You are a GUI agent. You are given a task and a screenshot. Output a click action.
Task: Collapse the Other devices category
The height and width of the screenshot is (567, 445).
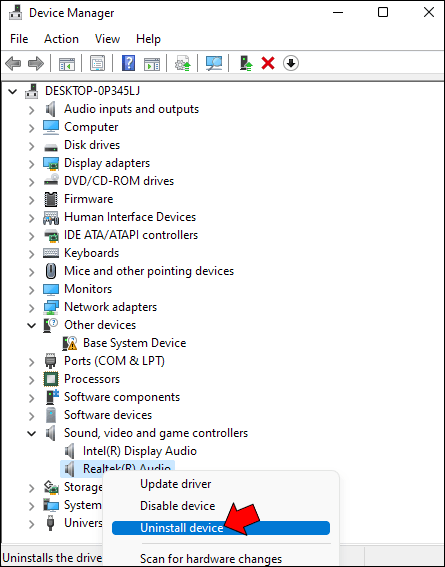(31, 325)
